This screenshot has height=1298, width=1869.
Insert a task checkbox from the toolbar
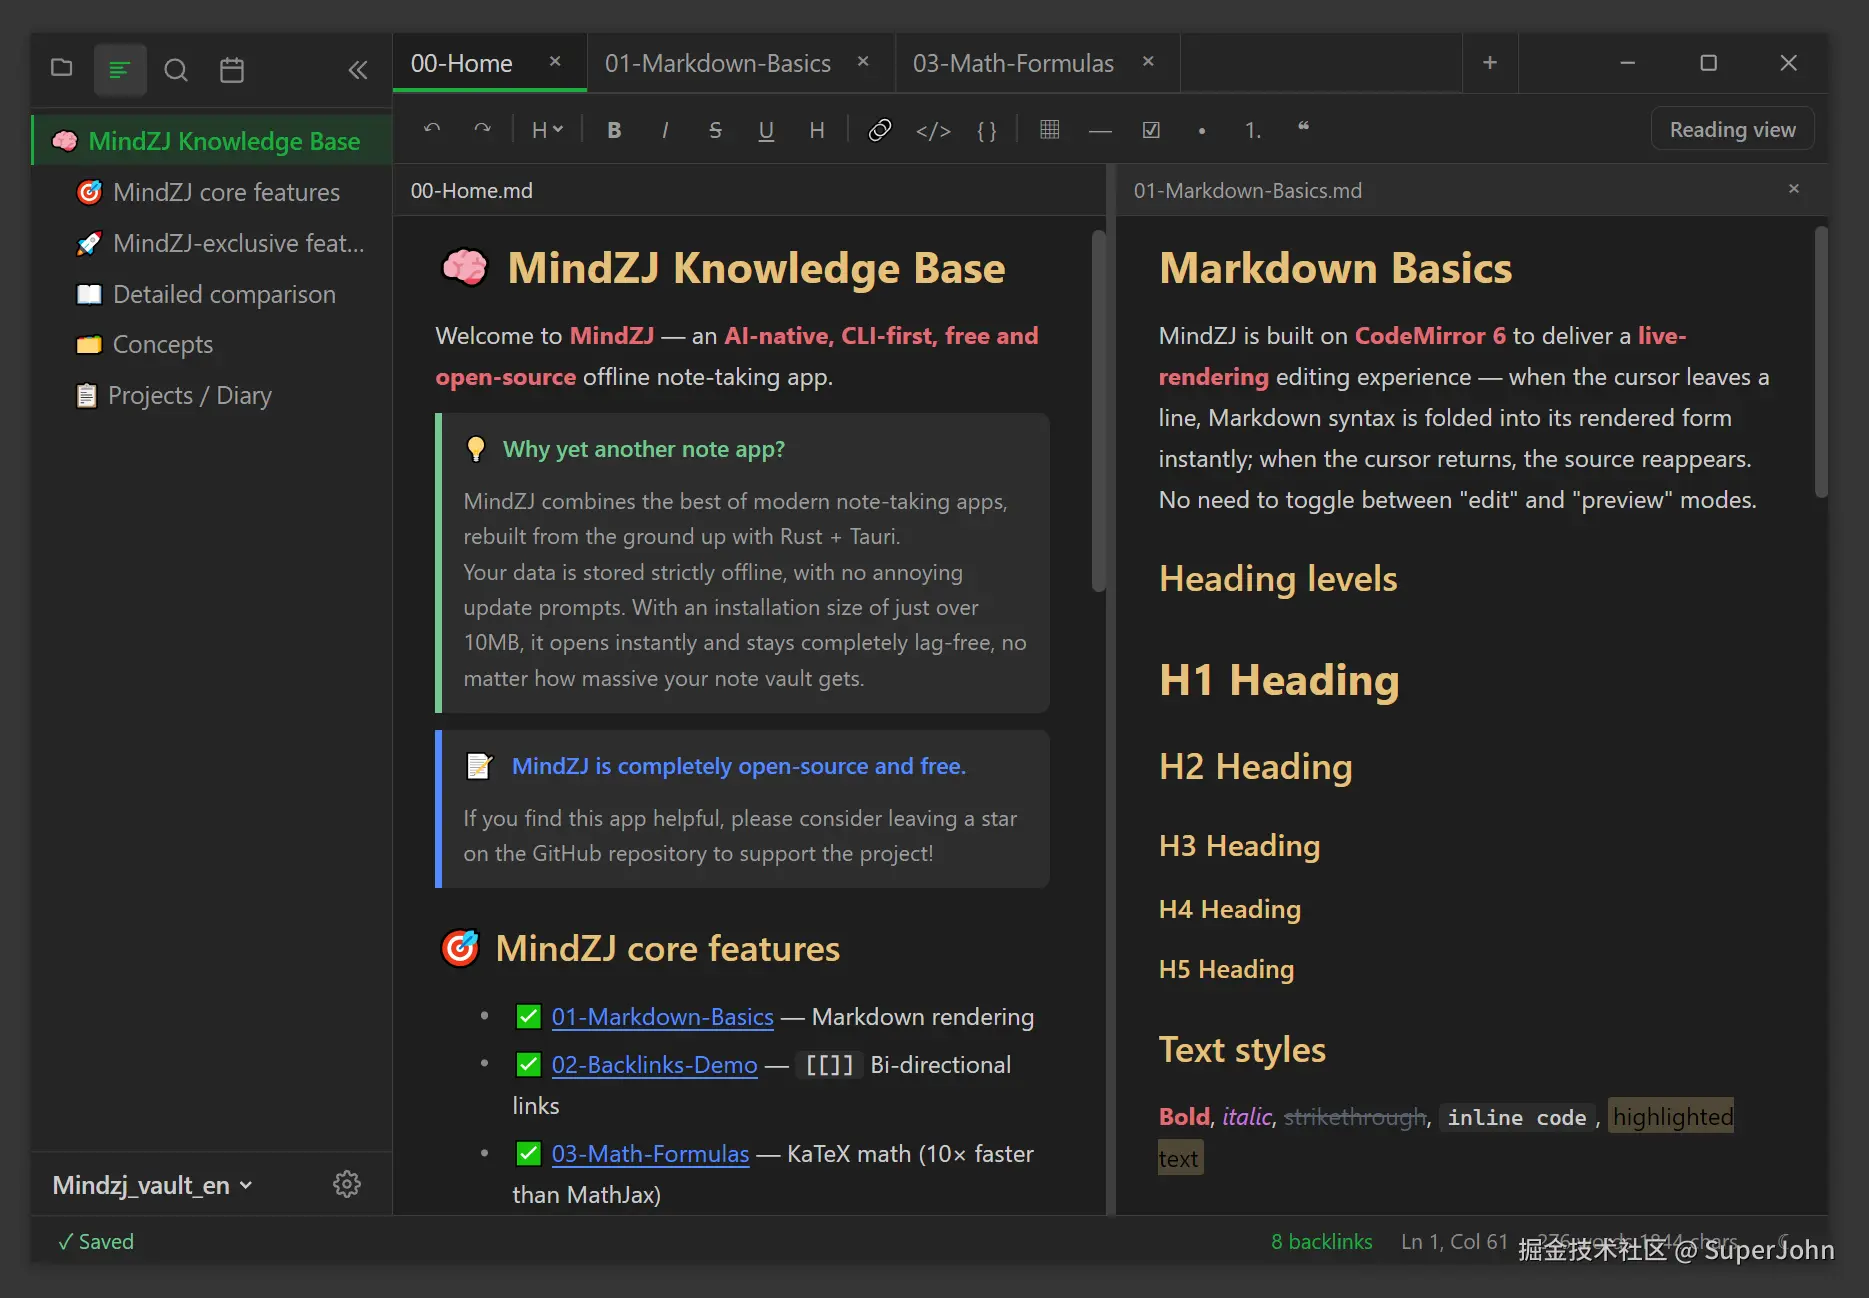point(1151,130)
